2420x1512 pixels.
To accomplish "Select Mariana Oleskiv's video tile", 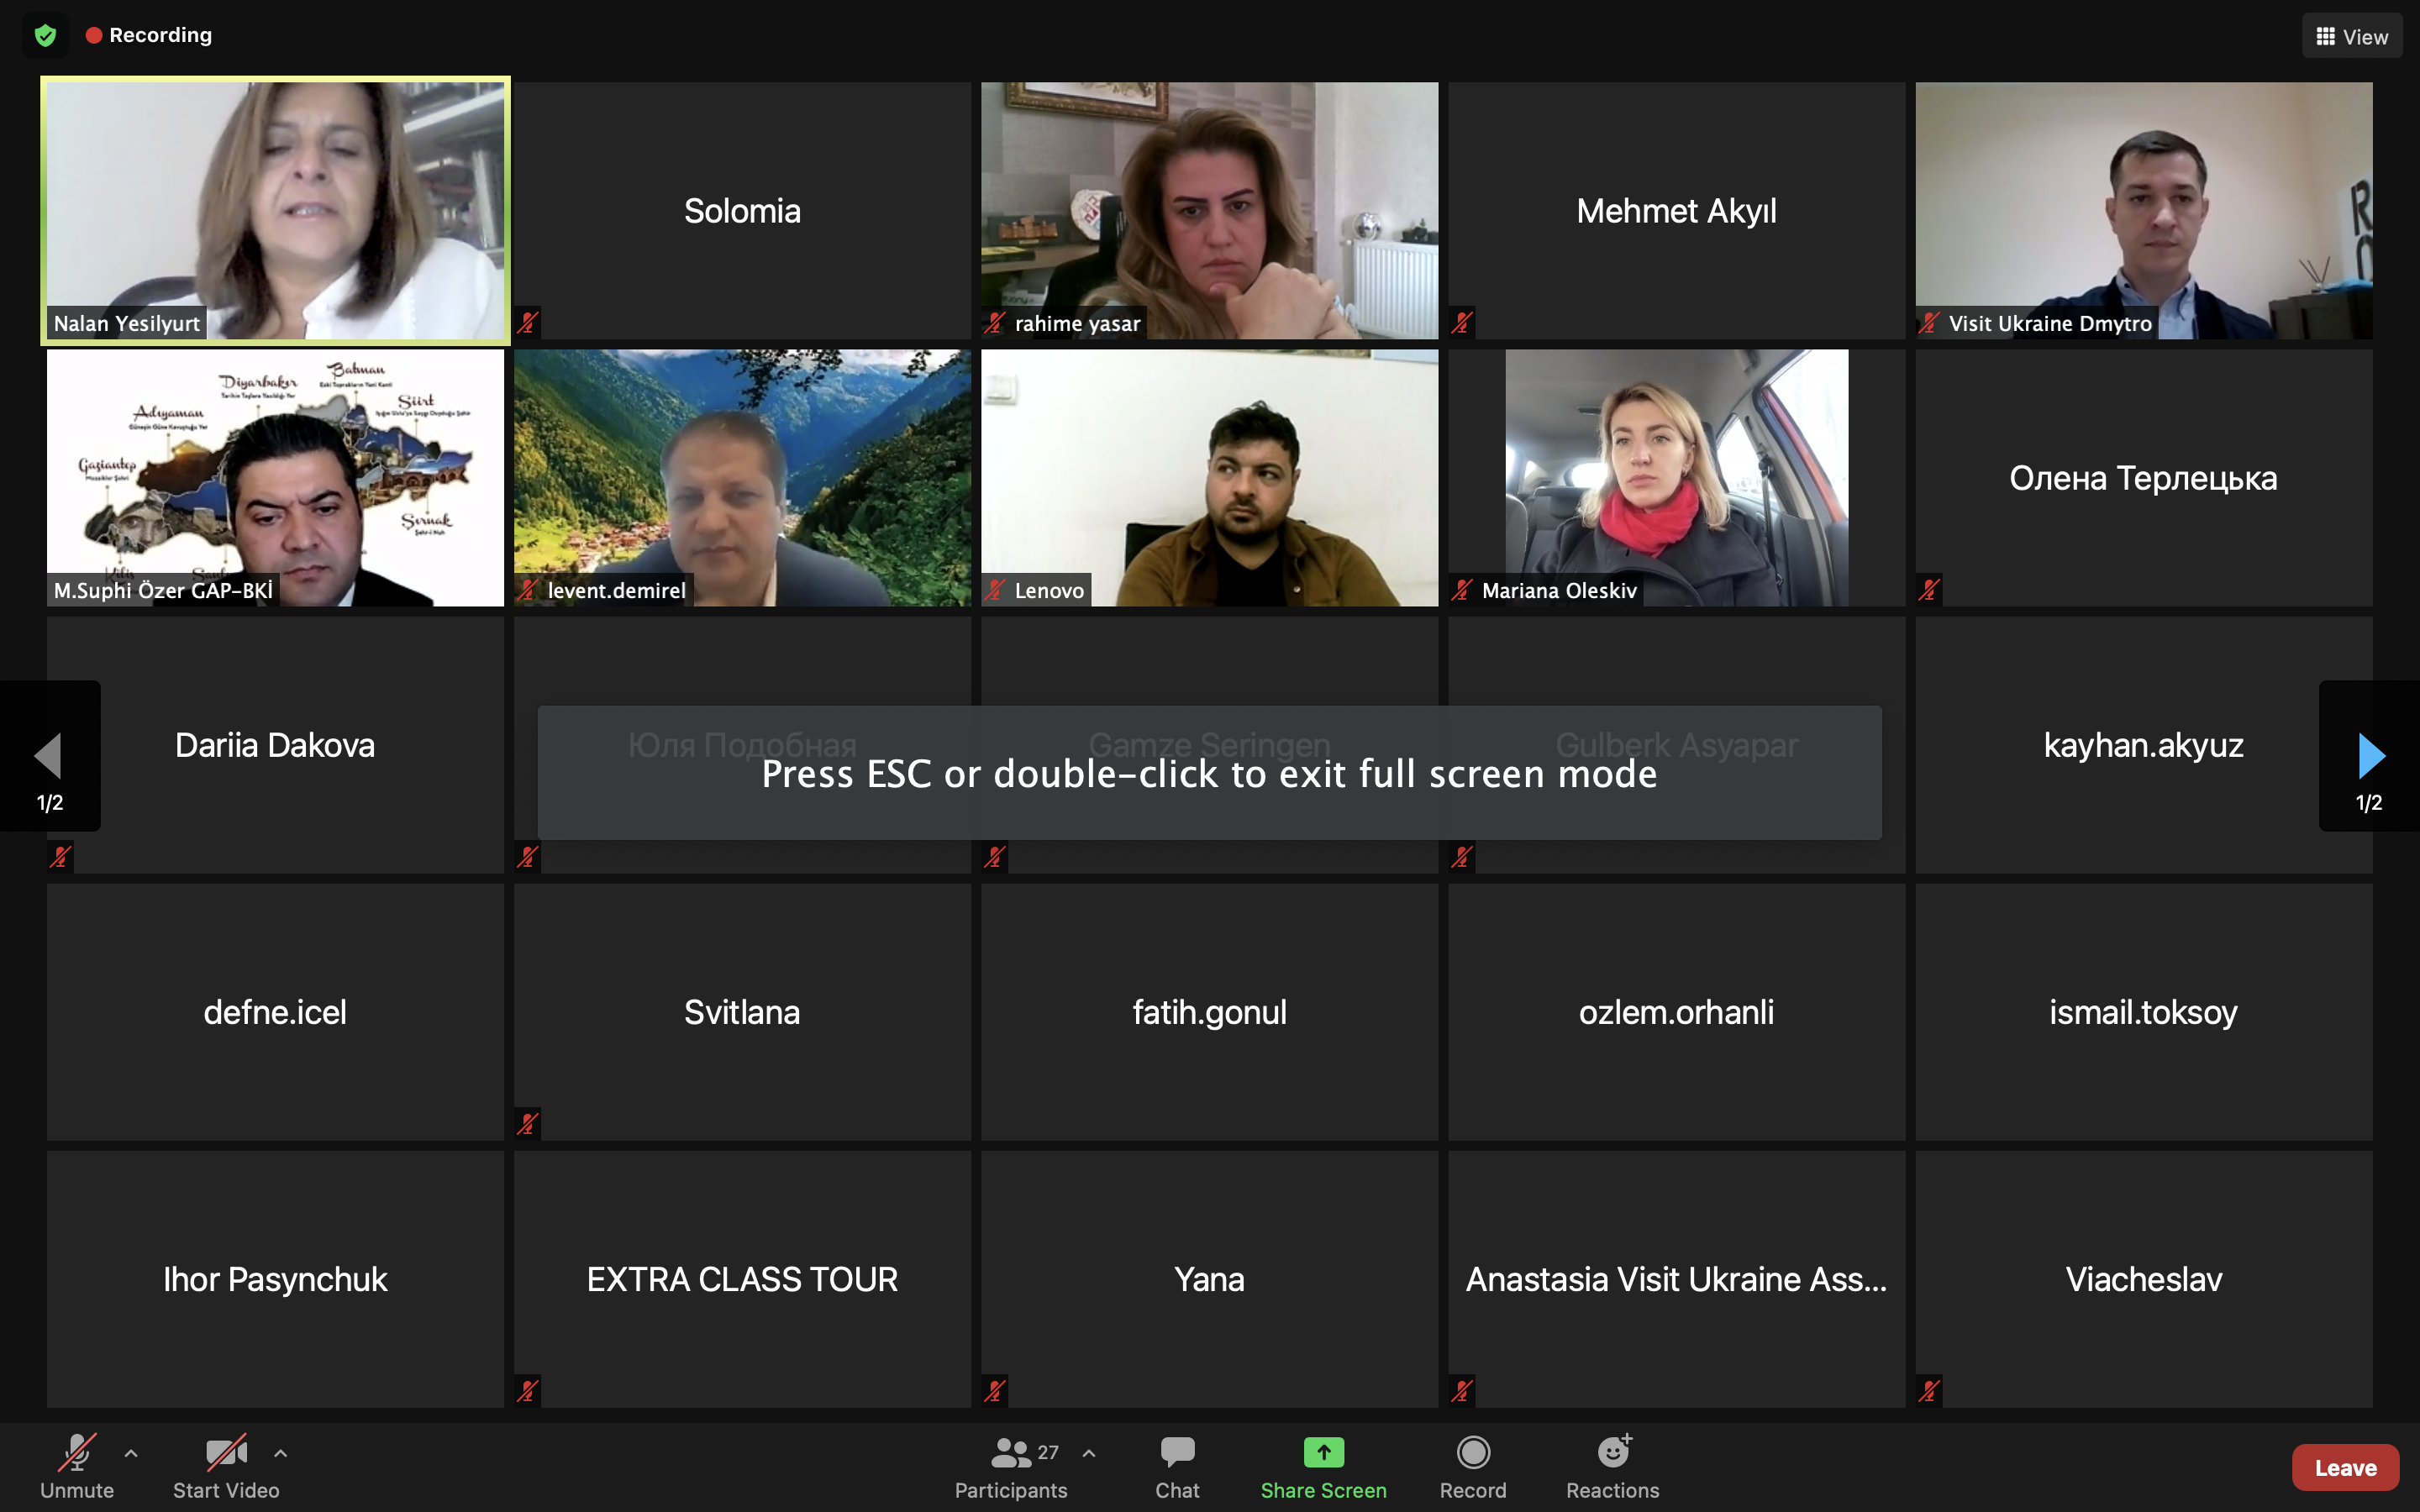I will [1676, 477].
